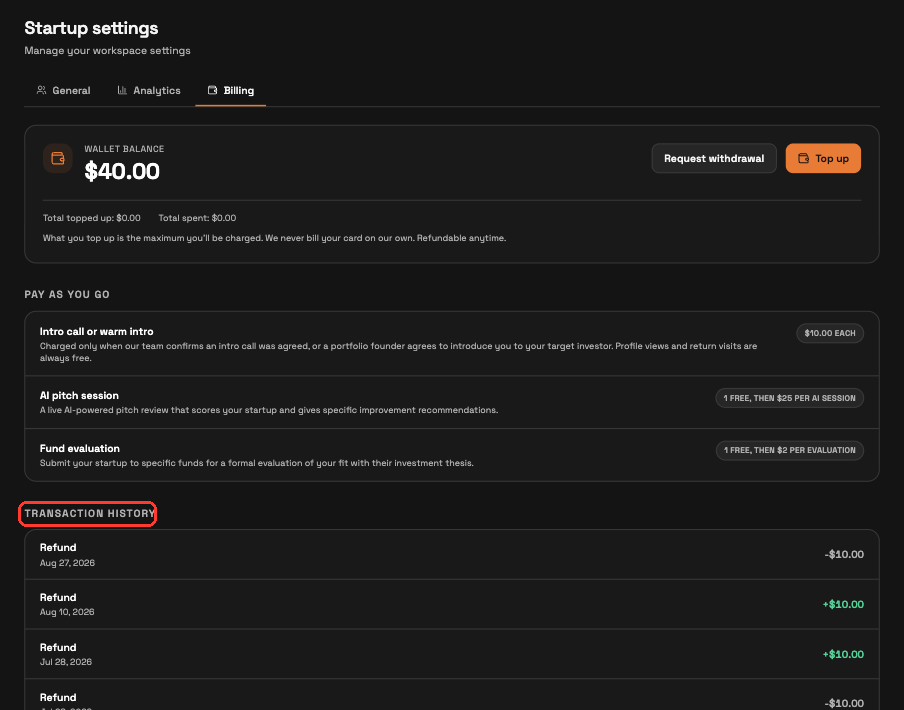Click Request withdrawal button
This screenshot has height=710, width=904.
(x=714, y=158)
